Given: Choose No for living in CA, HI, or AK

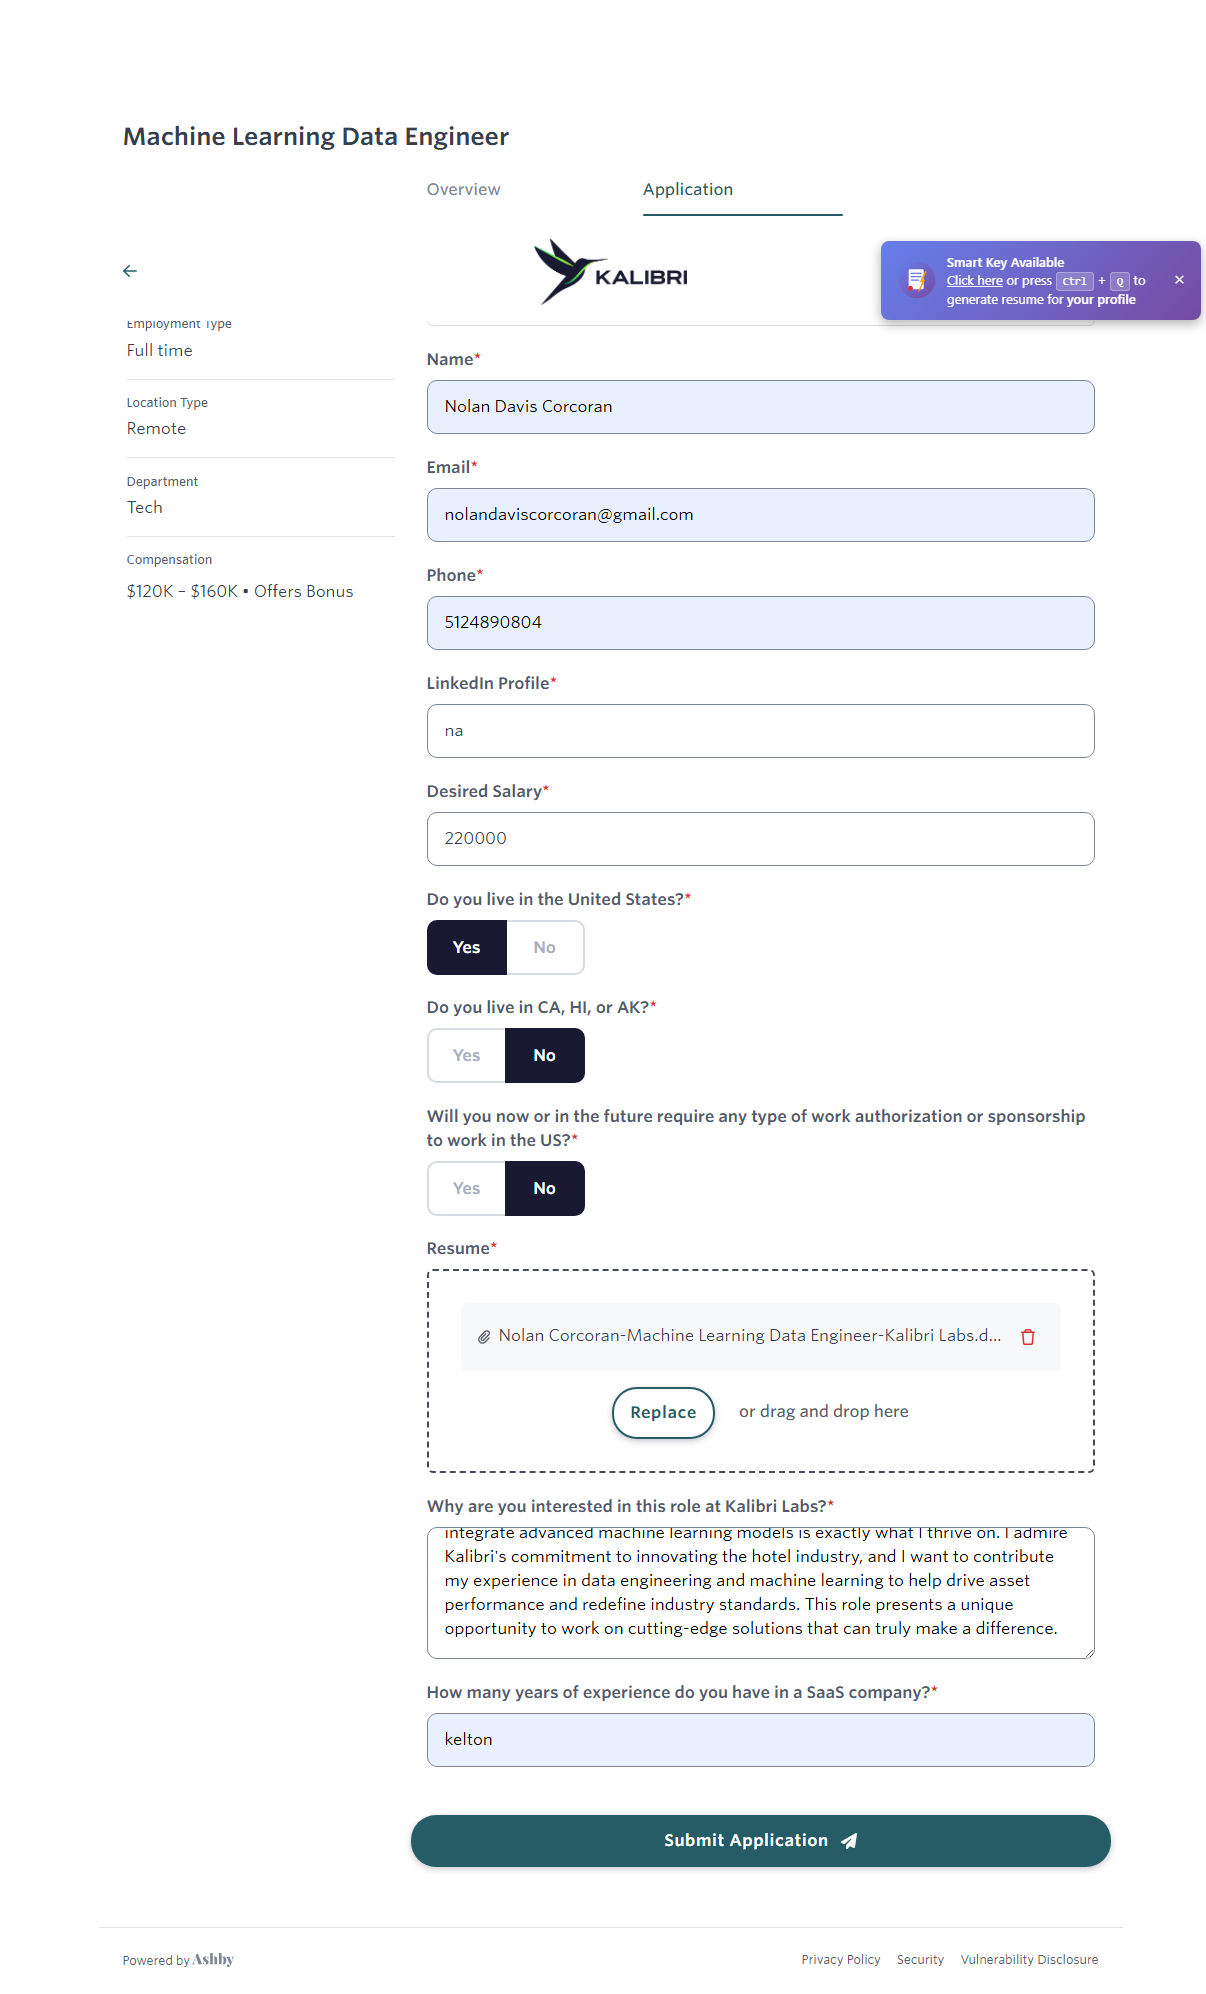Looking at the screenshot, I should tap(544, 1055).
